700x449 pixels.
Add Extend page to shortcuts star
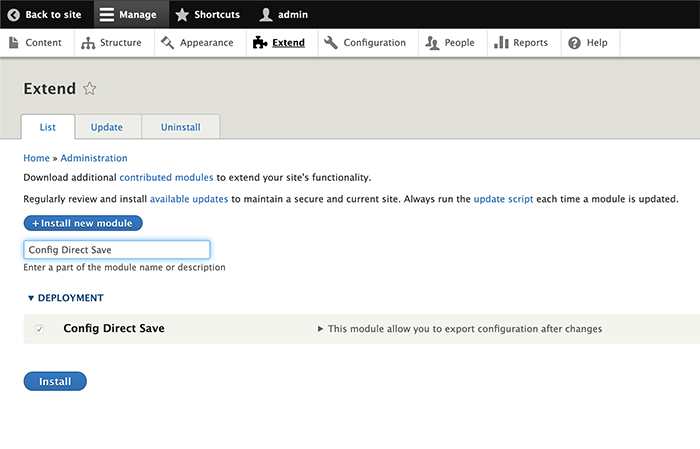[x=89, y=88]
